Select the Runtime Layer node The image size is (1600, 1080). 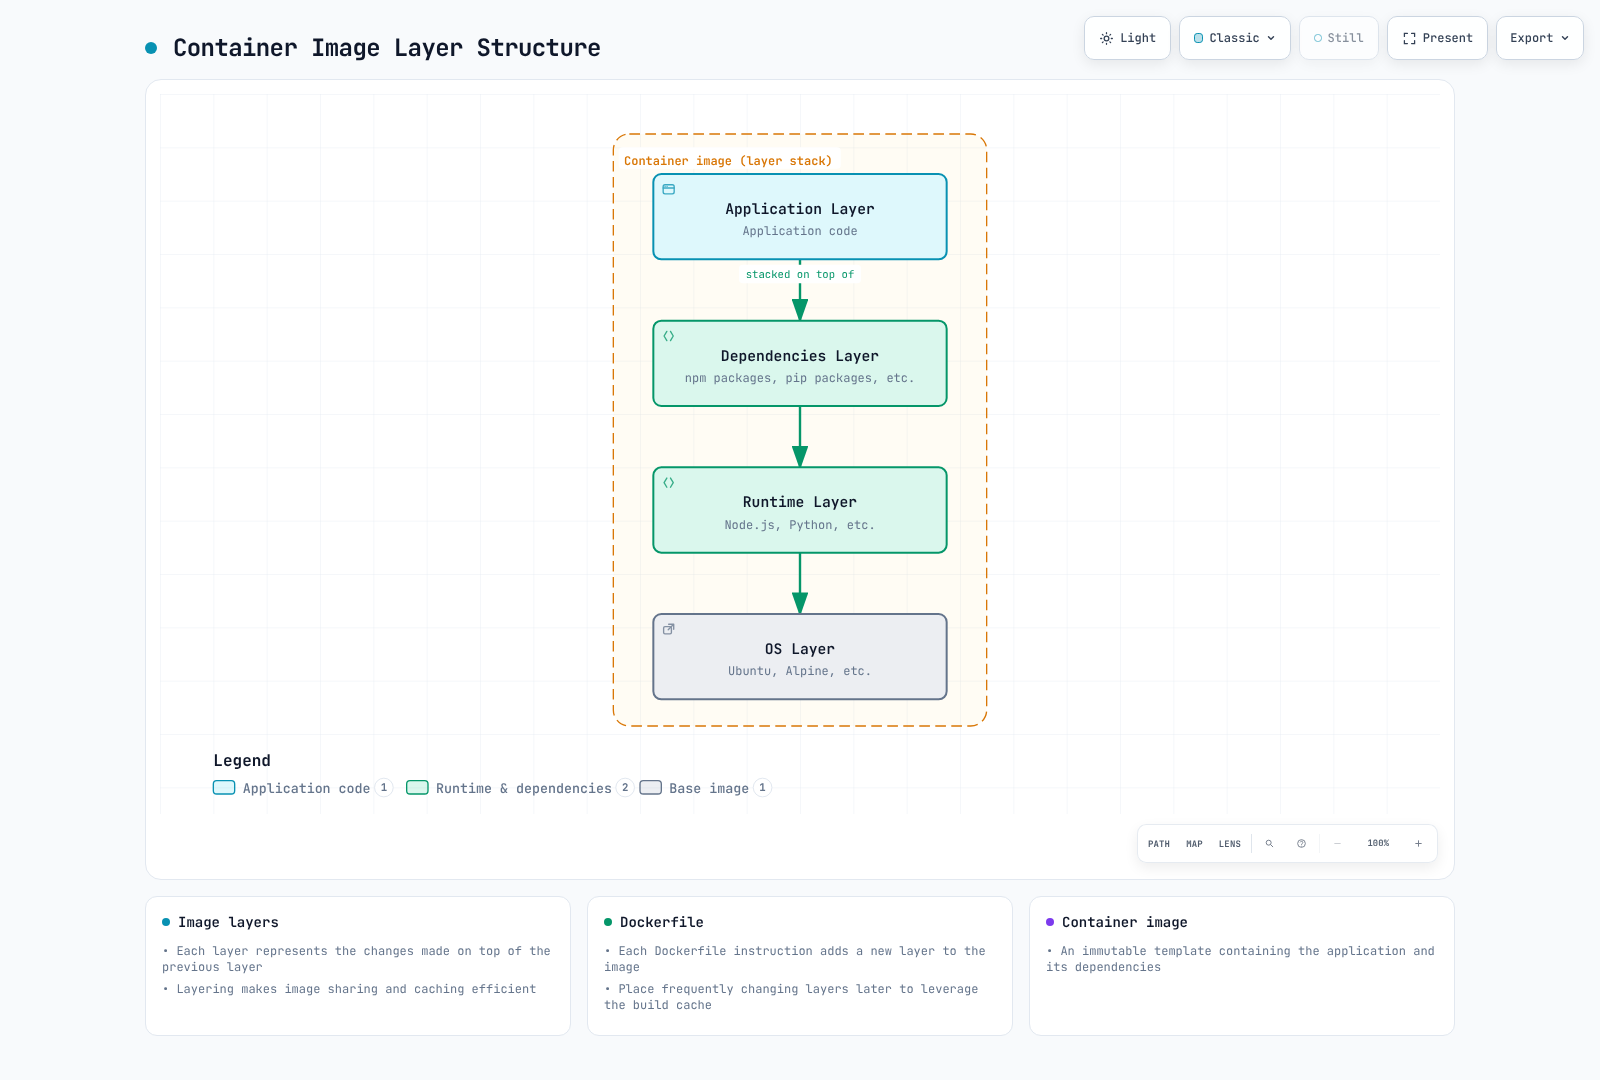pos(800,510)
